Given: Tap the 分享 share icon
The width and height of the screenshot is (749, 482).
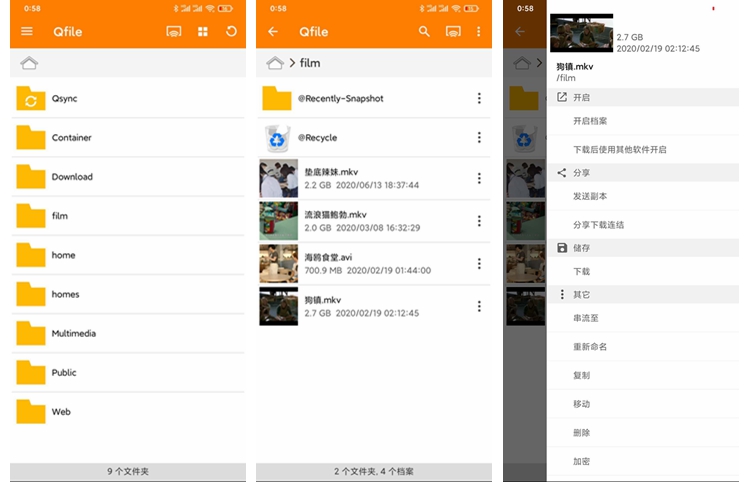Looking at the screenshot, I should [562, 172].
